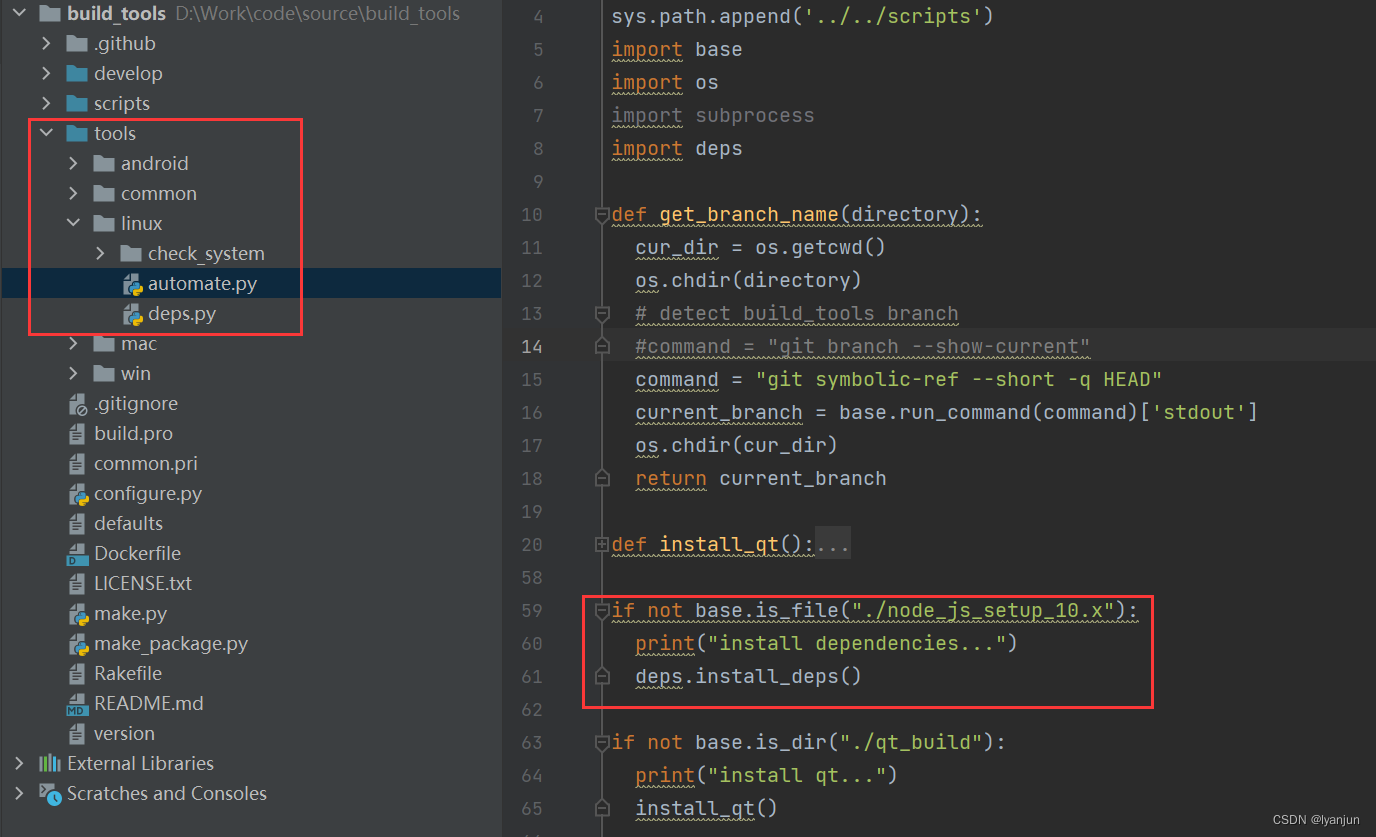
Task: Click the version file icon
Action: point(78,734)
